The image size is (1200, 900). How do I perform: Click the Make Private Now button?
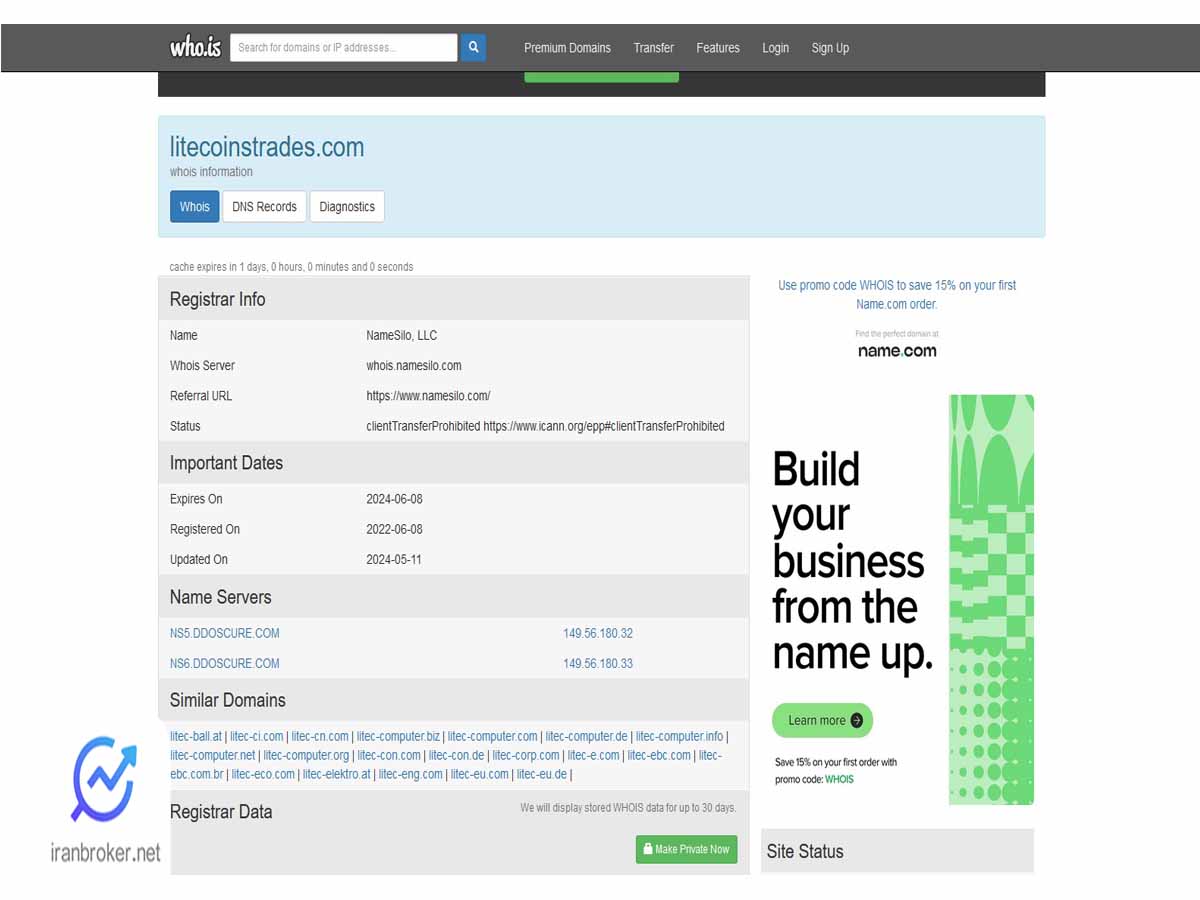(x=686, y=849)
